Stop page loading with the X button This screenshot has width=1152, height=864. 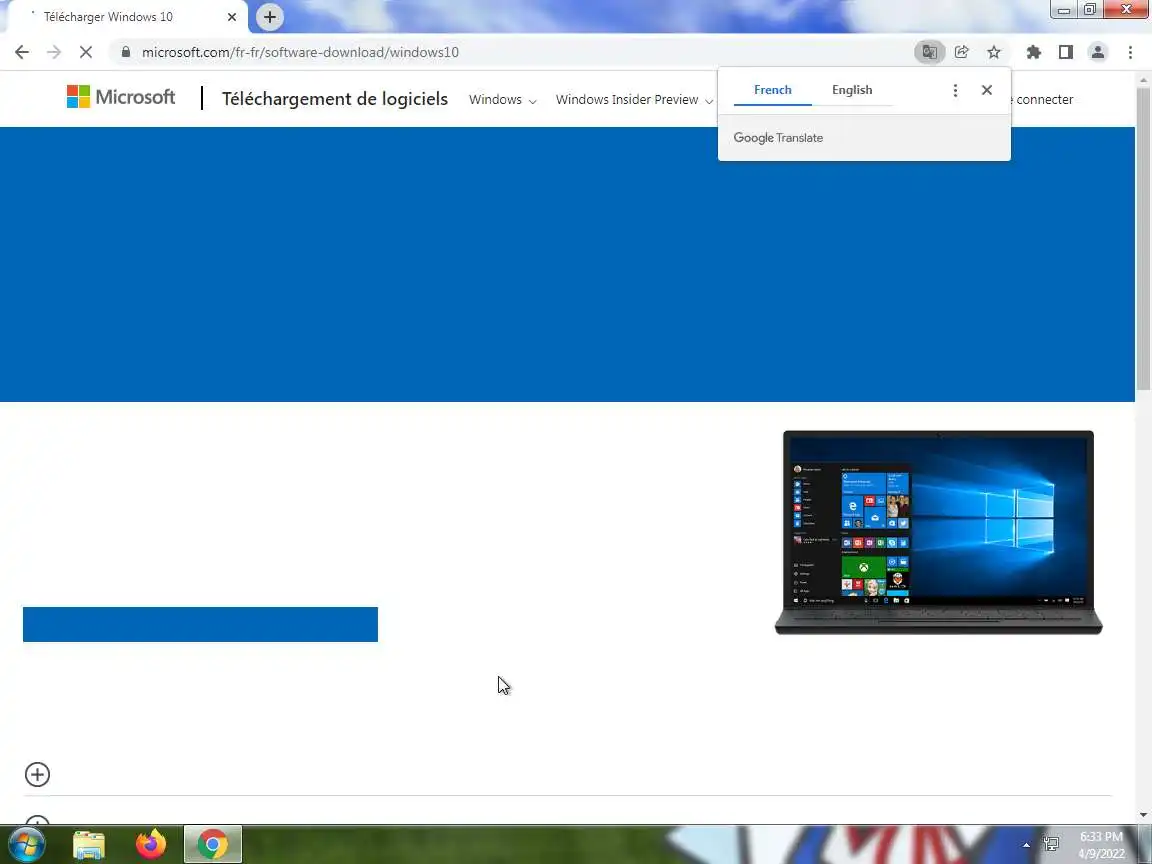(x=86, y=52)
